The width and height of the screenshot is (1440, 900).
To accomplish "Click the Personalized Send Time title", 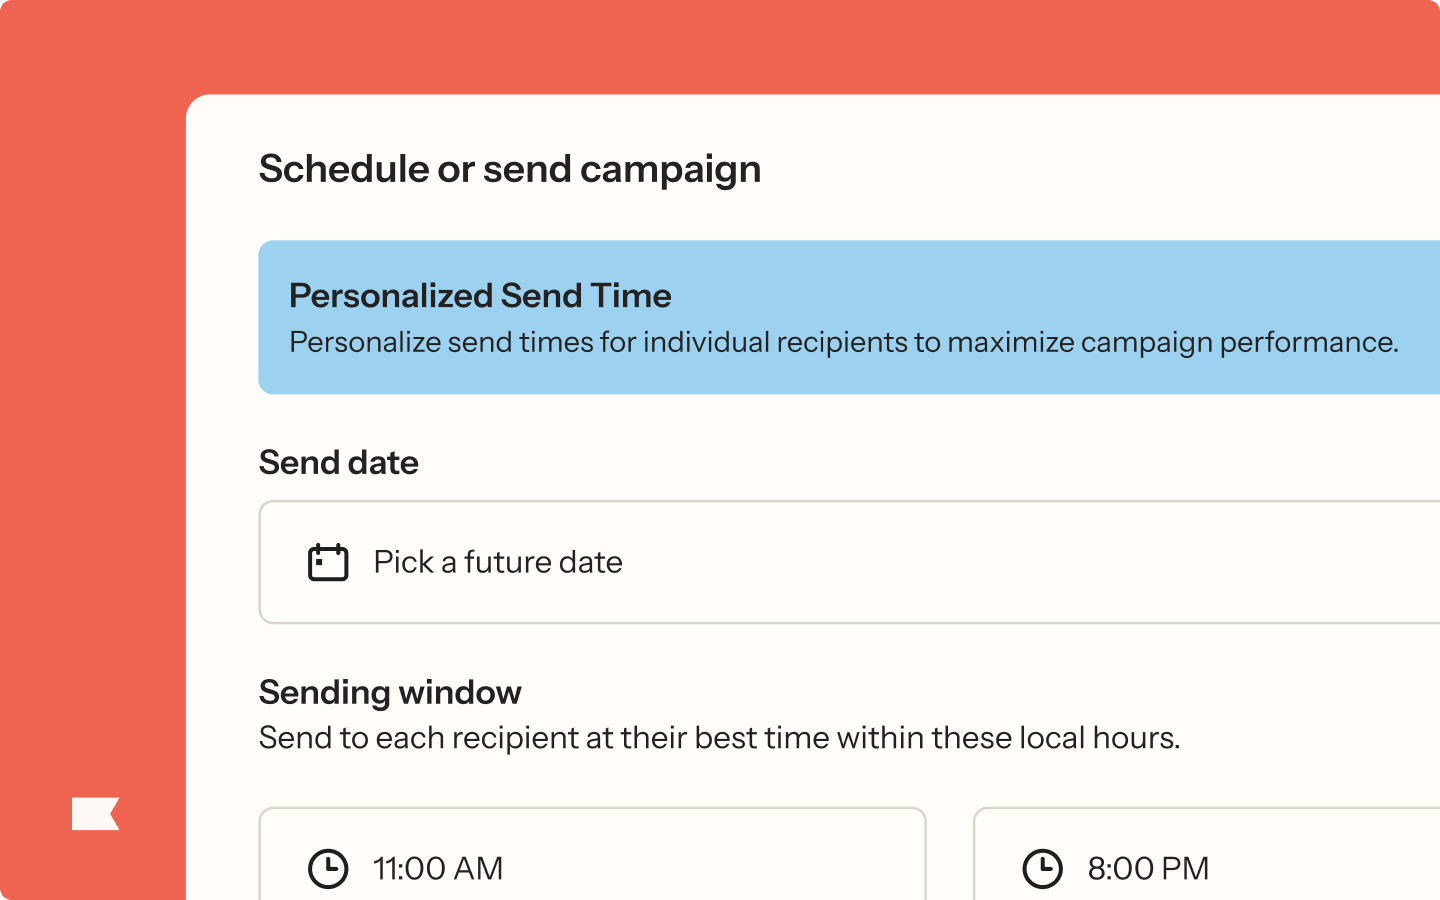I will pos(480,296).
